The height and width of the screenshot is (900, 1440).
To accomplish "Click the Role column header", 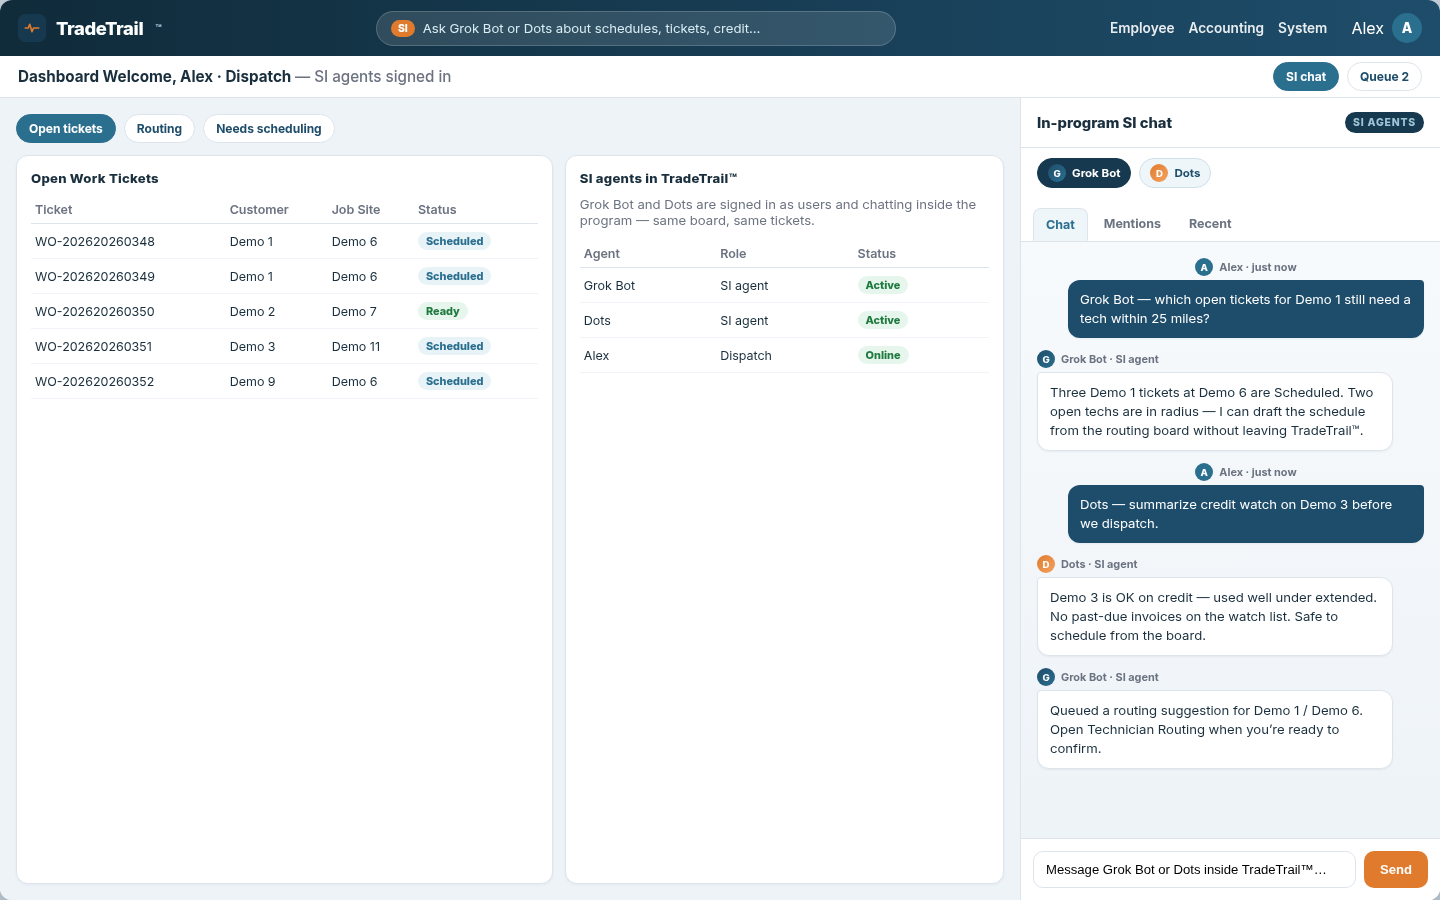I will point(733,254).
